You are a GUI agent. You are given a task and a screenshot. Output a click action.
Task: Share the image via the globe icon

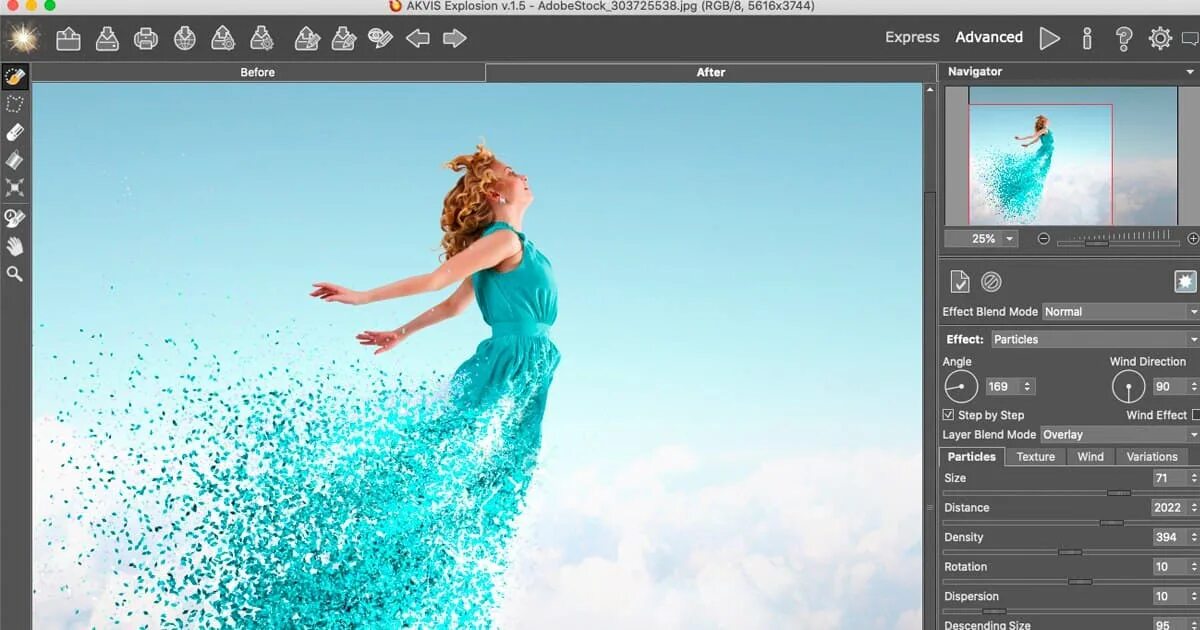[x=185, y=39]
